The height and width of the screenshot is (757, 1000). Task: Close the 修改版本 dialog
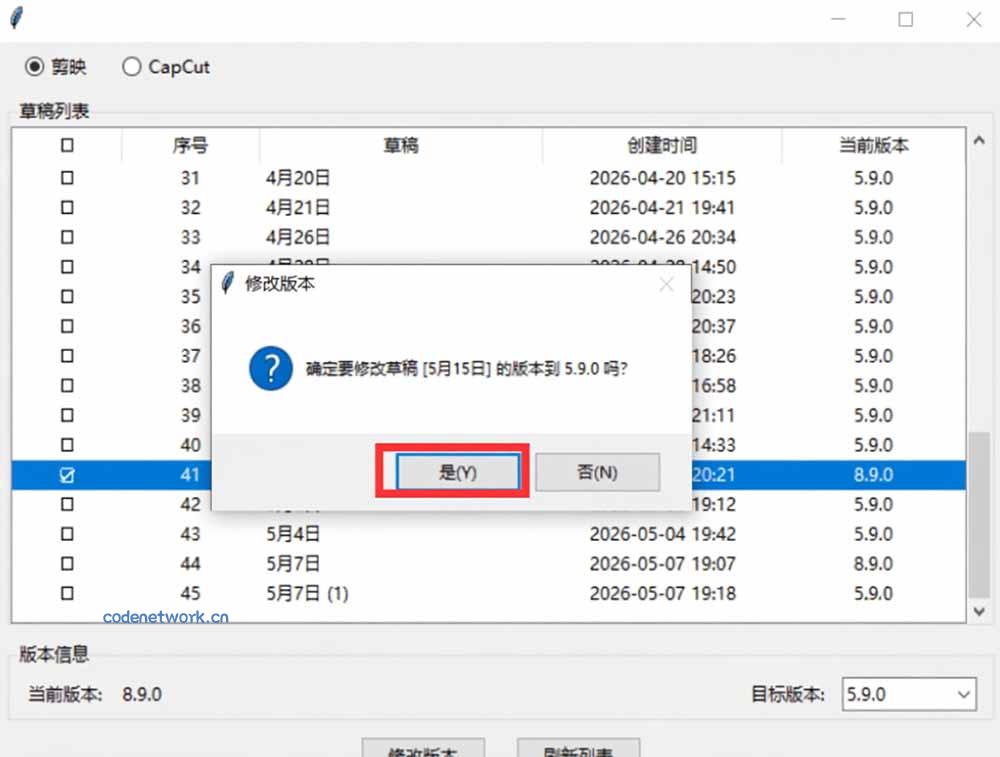[666, 284]
